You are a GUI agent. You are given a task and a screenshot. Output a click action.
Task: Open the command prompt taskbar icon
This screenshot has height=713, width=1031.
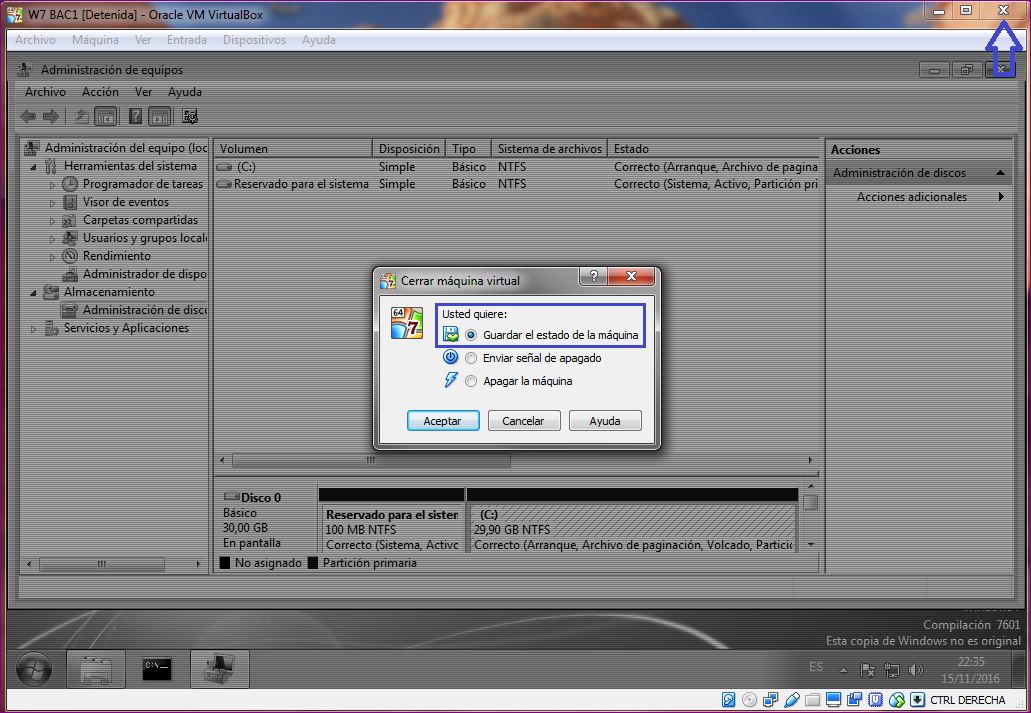coord(157,669)
